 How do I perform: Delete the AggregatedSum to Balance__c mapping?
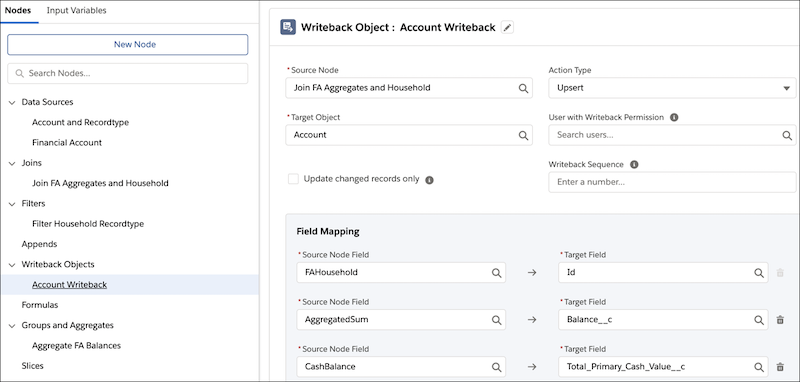[780, 320]
